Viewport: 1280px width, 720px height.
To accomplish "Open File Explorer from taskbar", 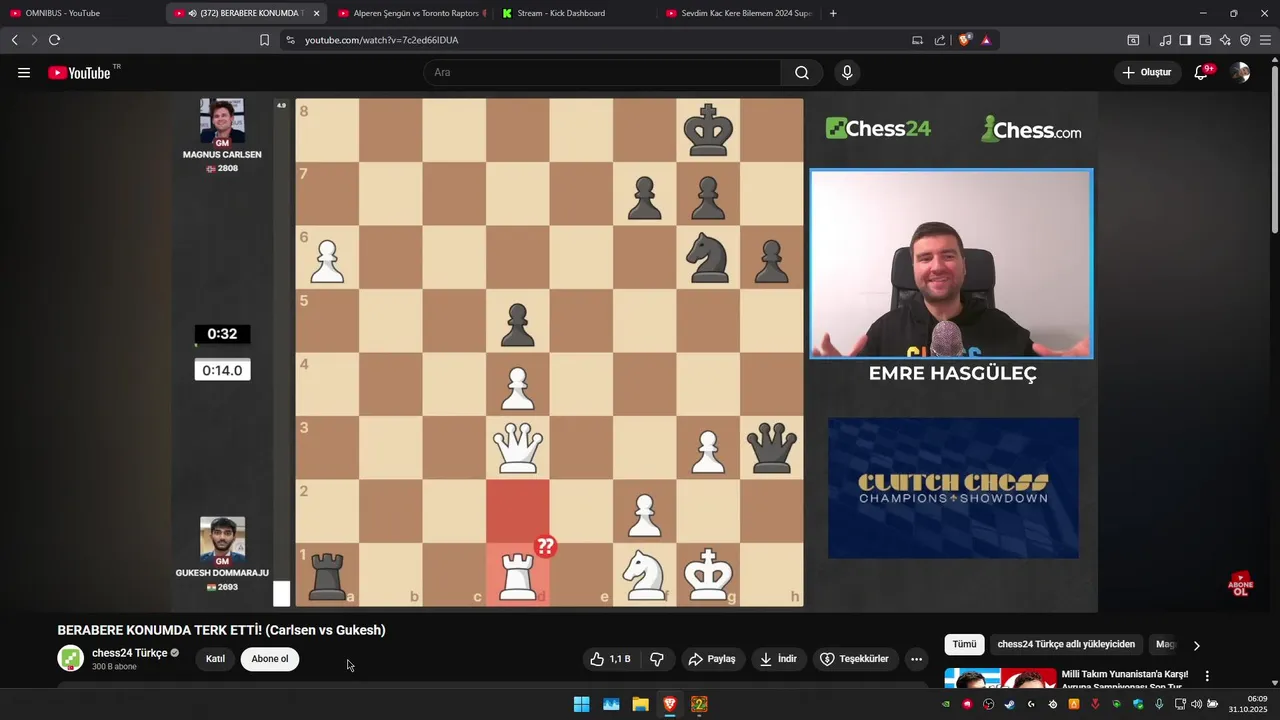I will [640, 704].
